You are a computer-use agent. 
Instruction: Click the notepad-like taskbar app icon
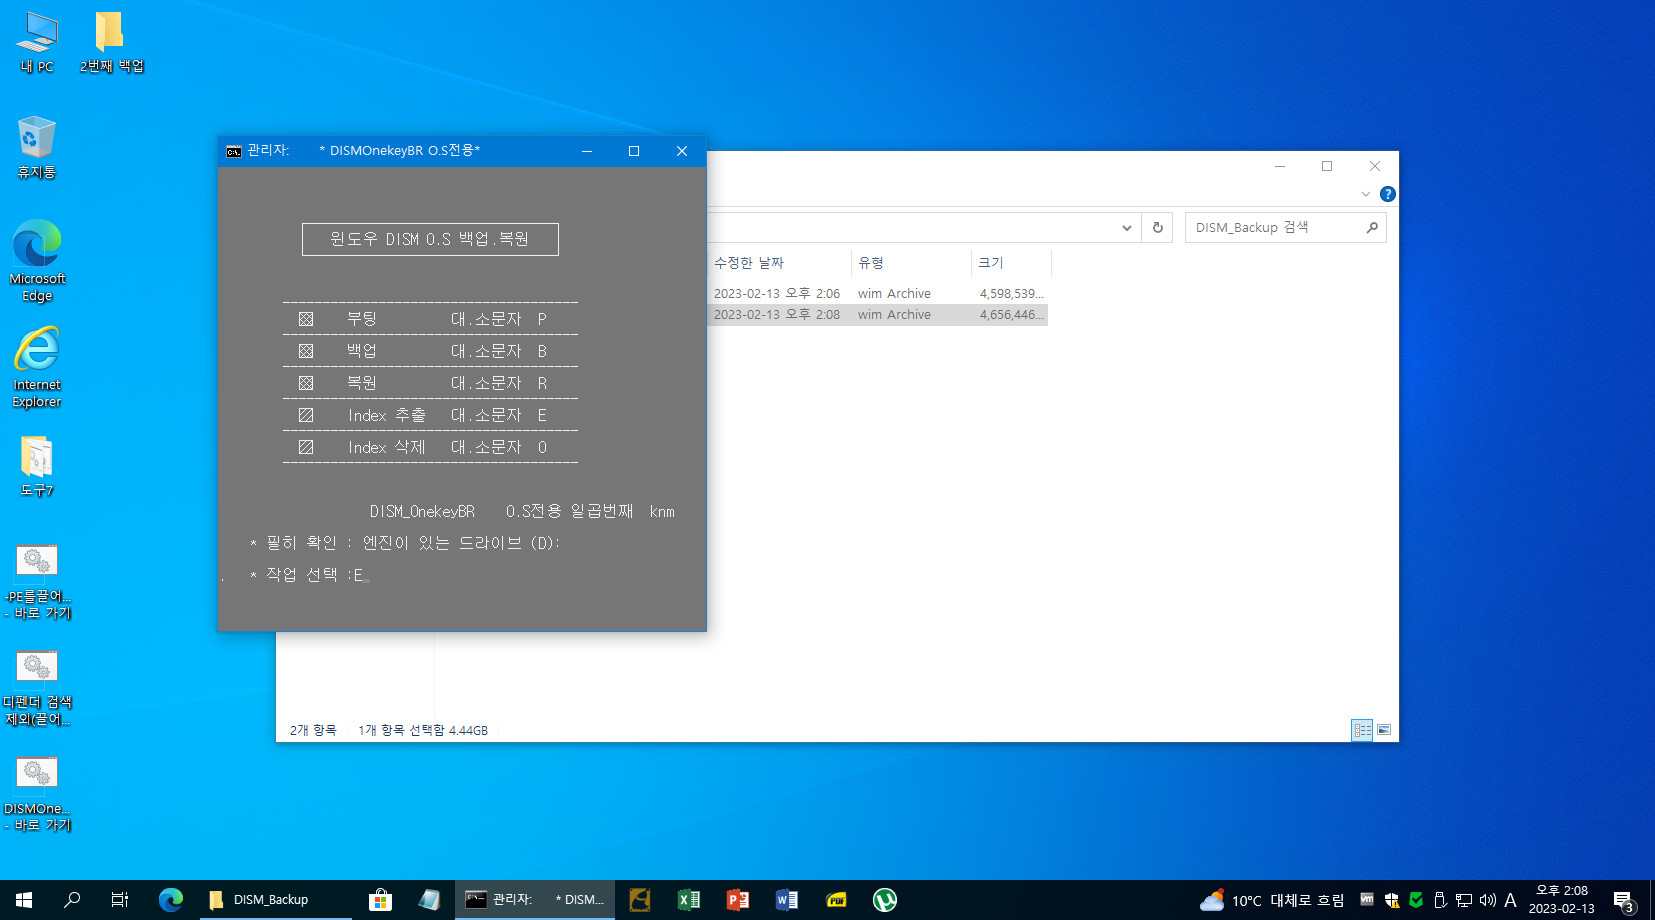click(429, 900)
